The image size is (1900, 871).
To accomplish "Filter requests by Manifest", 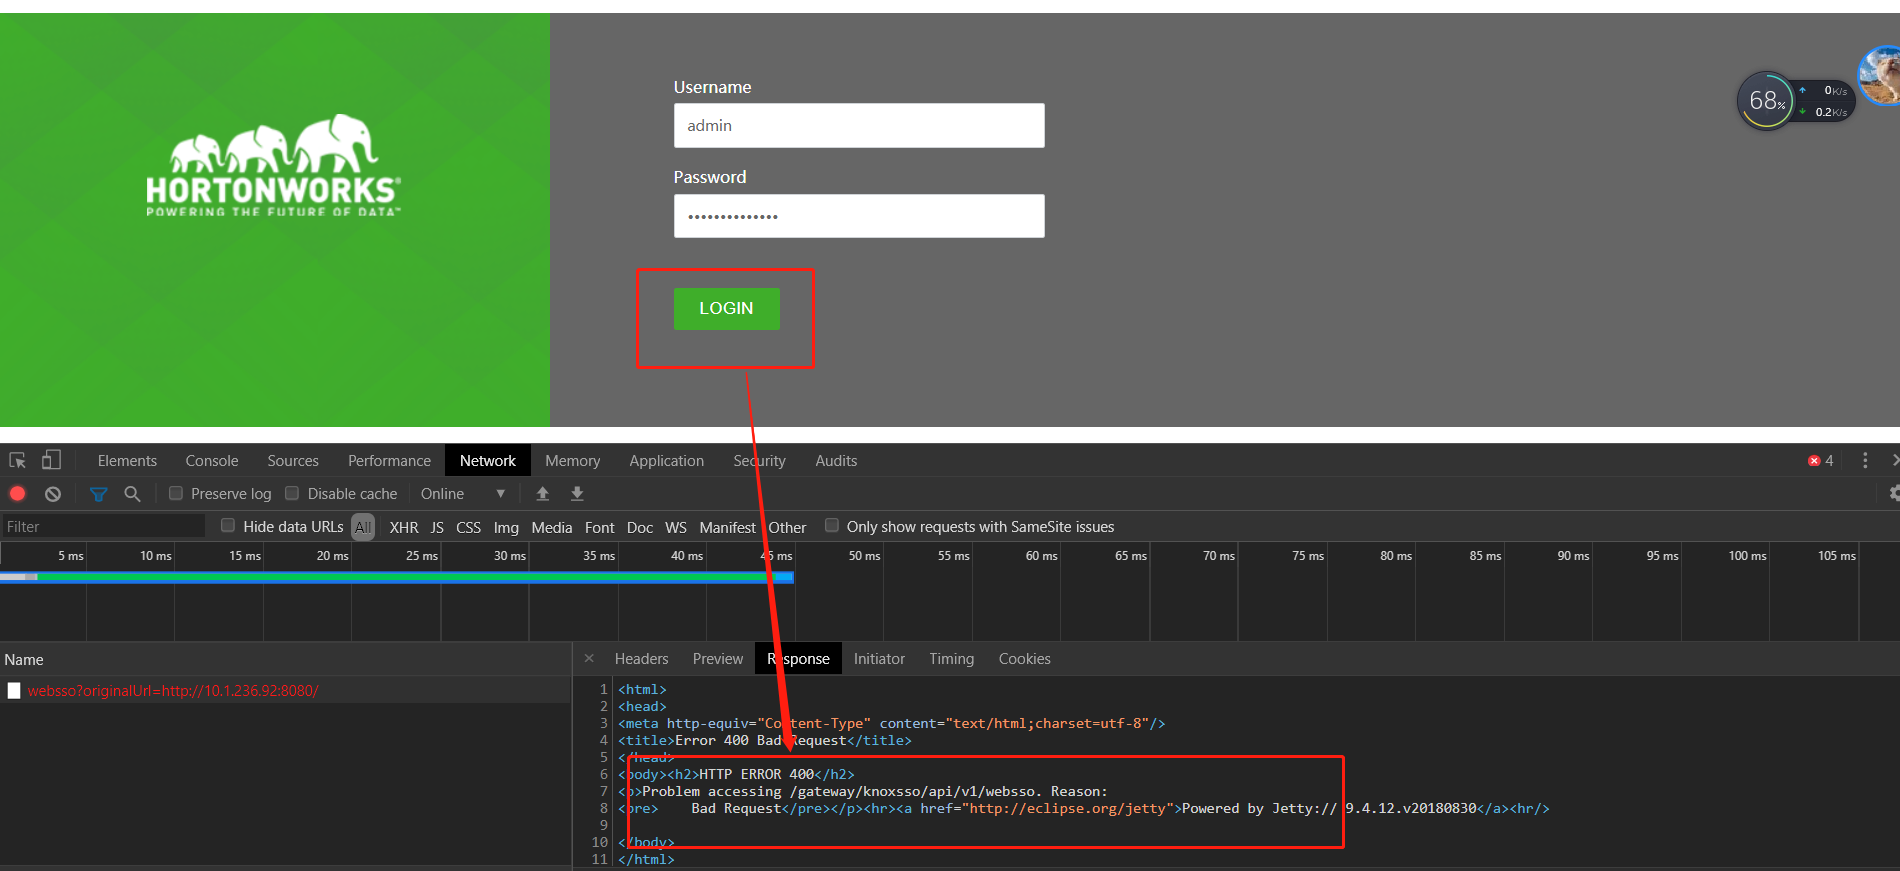I will (727, 527).
